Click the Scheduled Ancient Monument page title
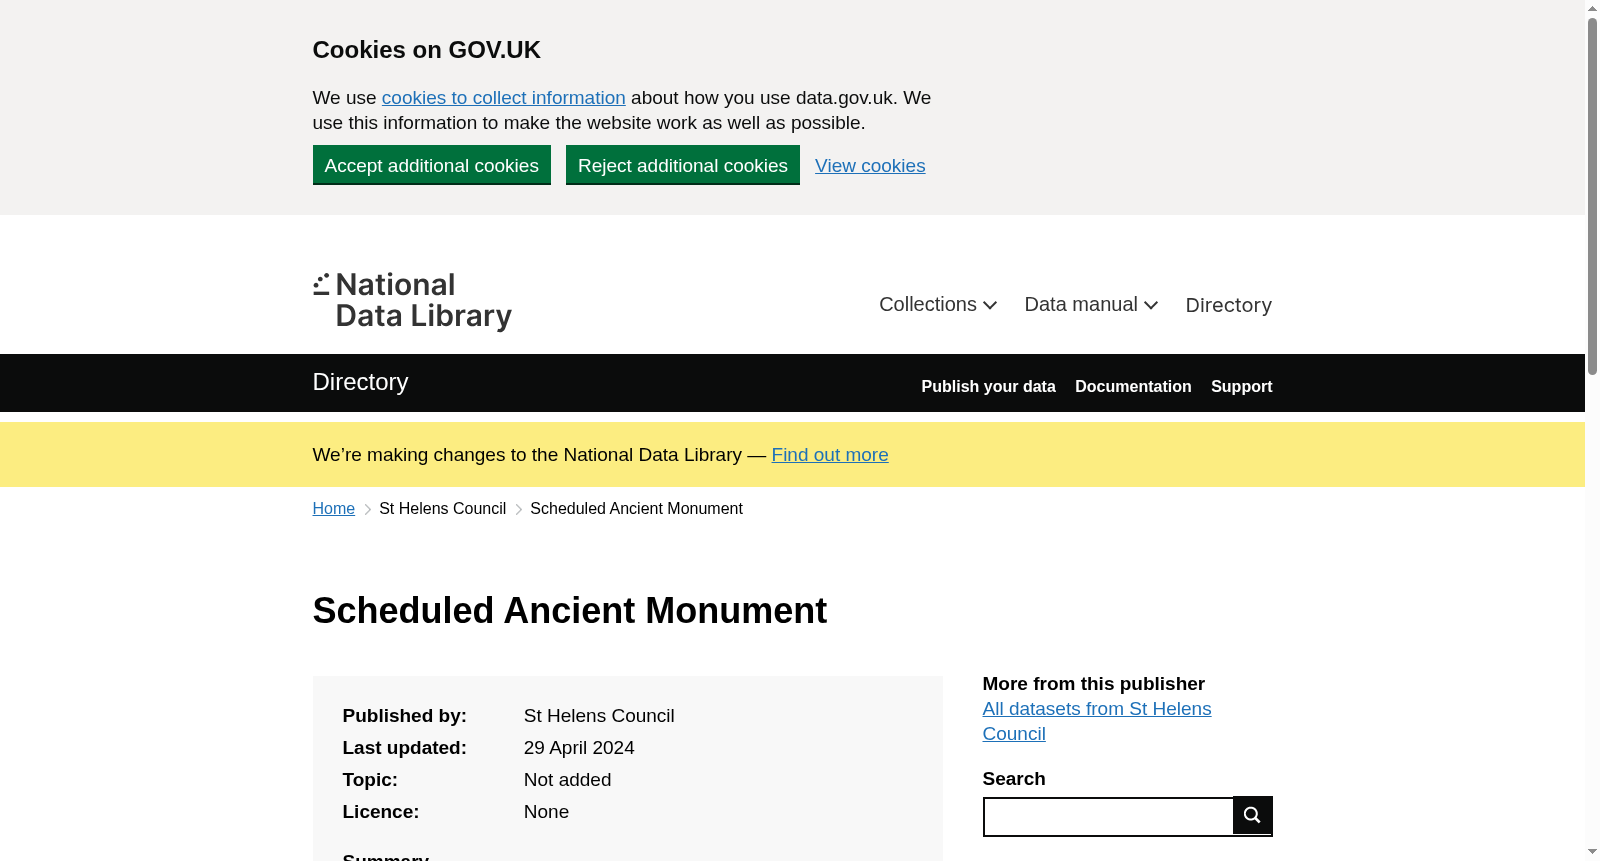 coord(570,611)
